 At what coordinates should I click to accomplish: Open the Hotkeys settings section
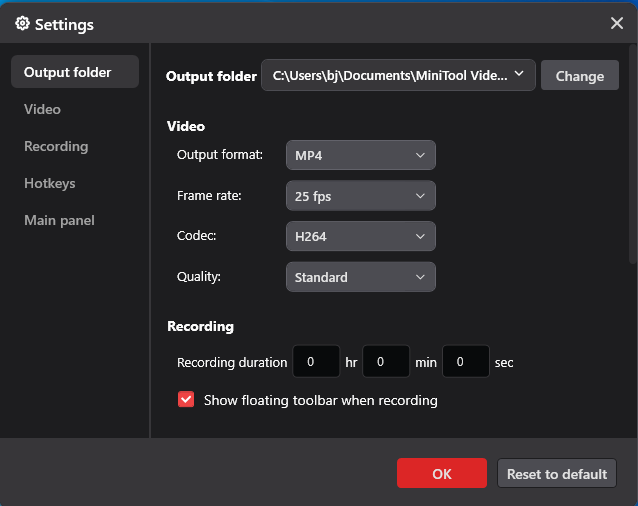(x=50, y=183)
